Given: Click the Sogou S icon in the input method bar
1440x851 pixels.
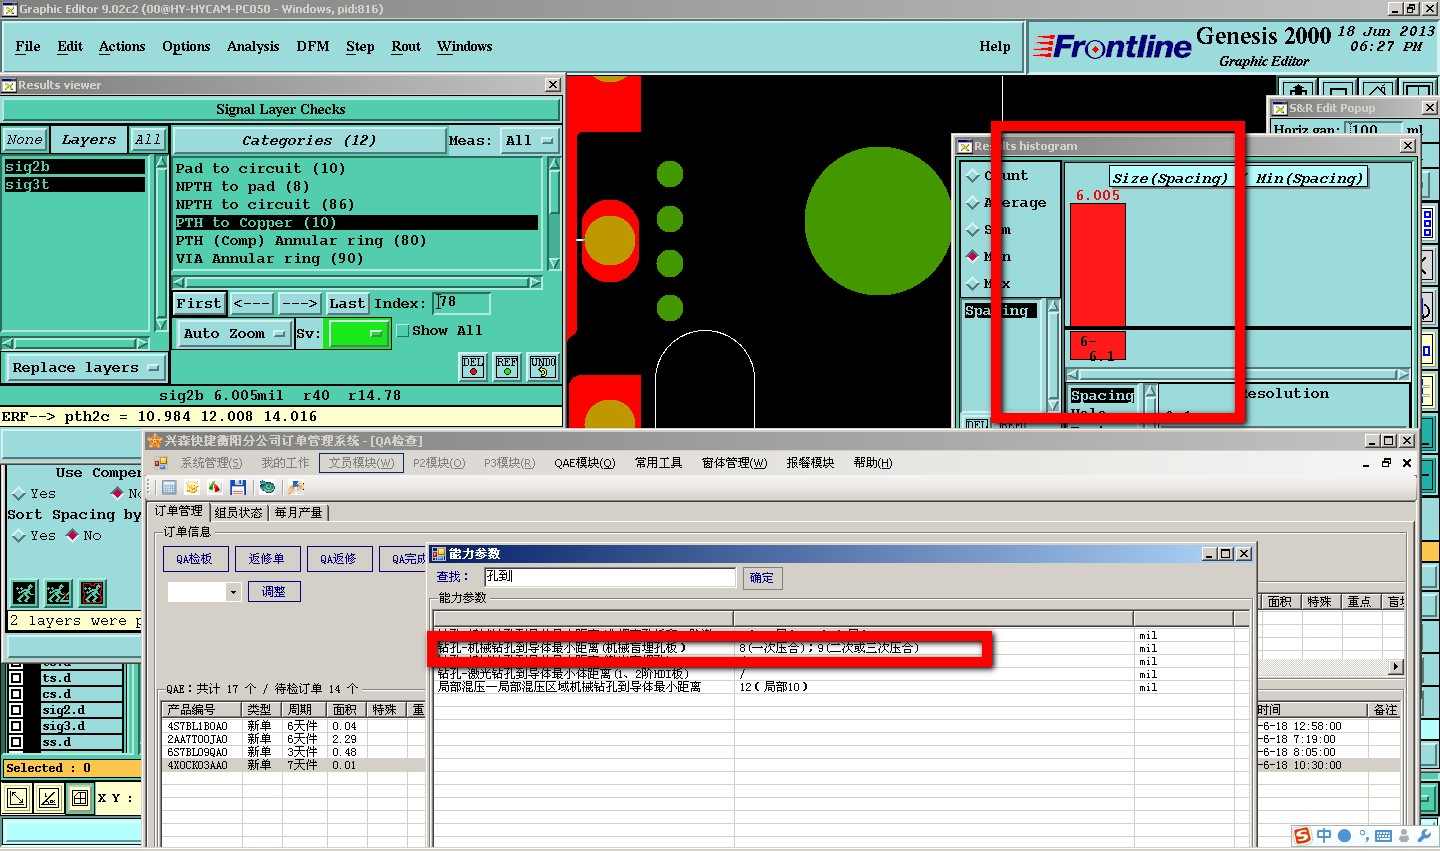Looking at the screenshot, I should (1301, 836).
